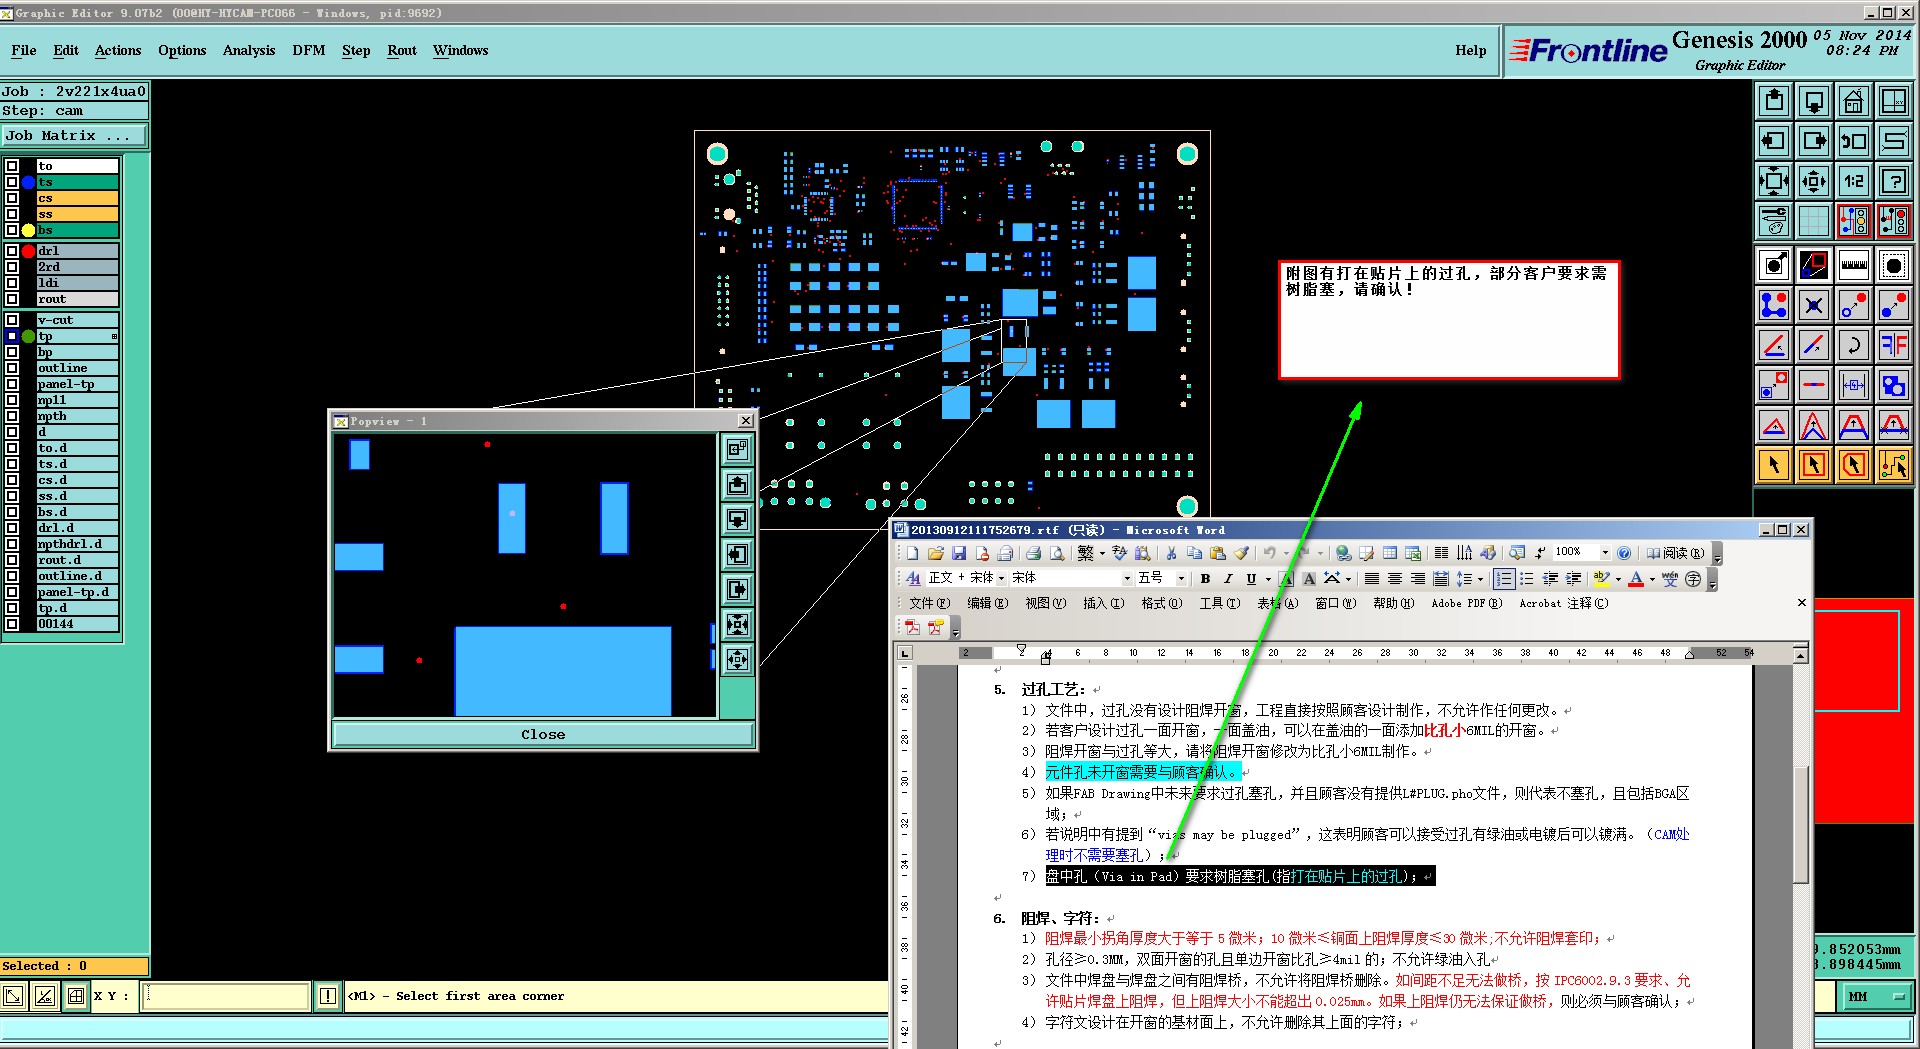Image resolution: width=1920 pixels, height=1049 pixels.
Task: Select the rectangle area select tool
Action: tap(1814, 465)
